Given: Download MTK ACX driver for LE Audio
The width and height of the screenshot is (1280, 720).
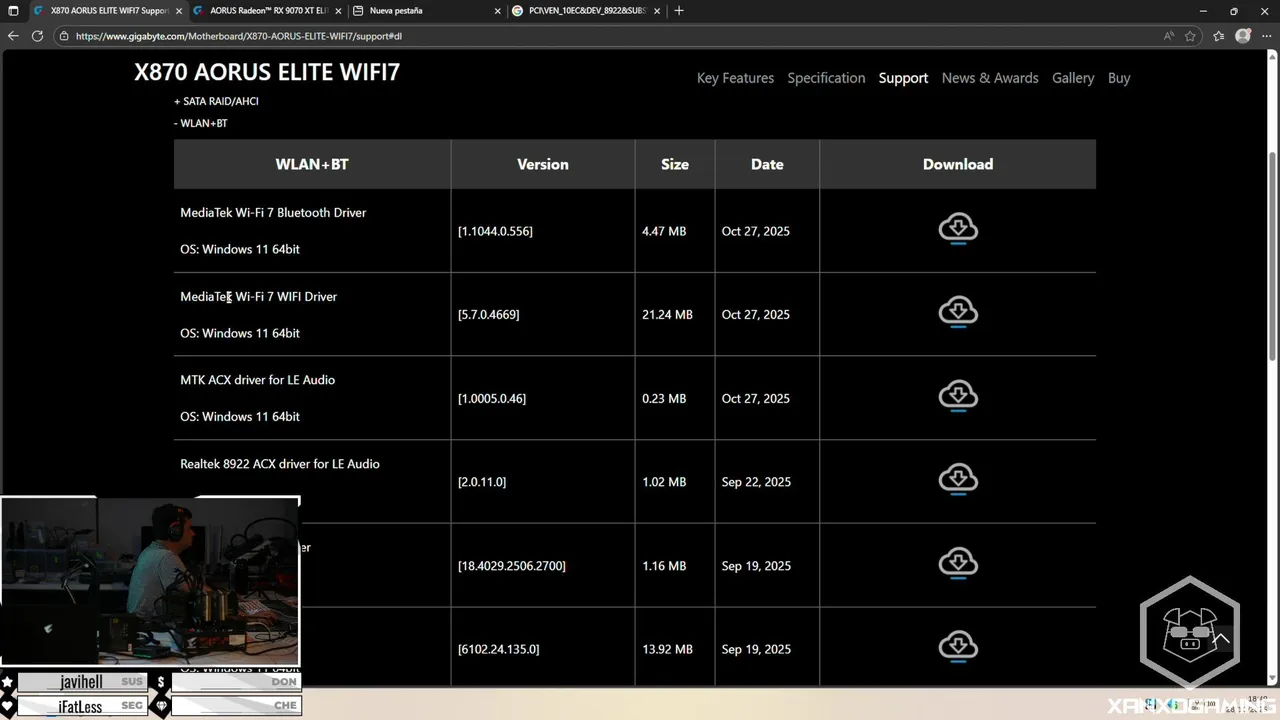Looking at the screenshot, I should (x=958, y=397).
